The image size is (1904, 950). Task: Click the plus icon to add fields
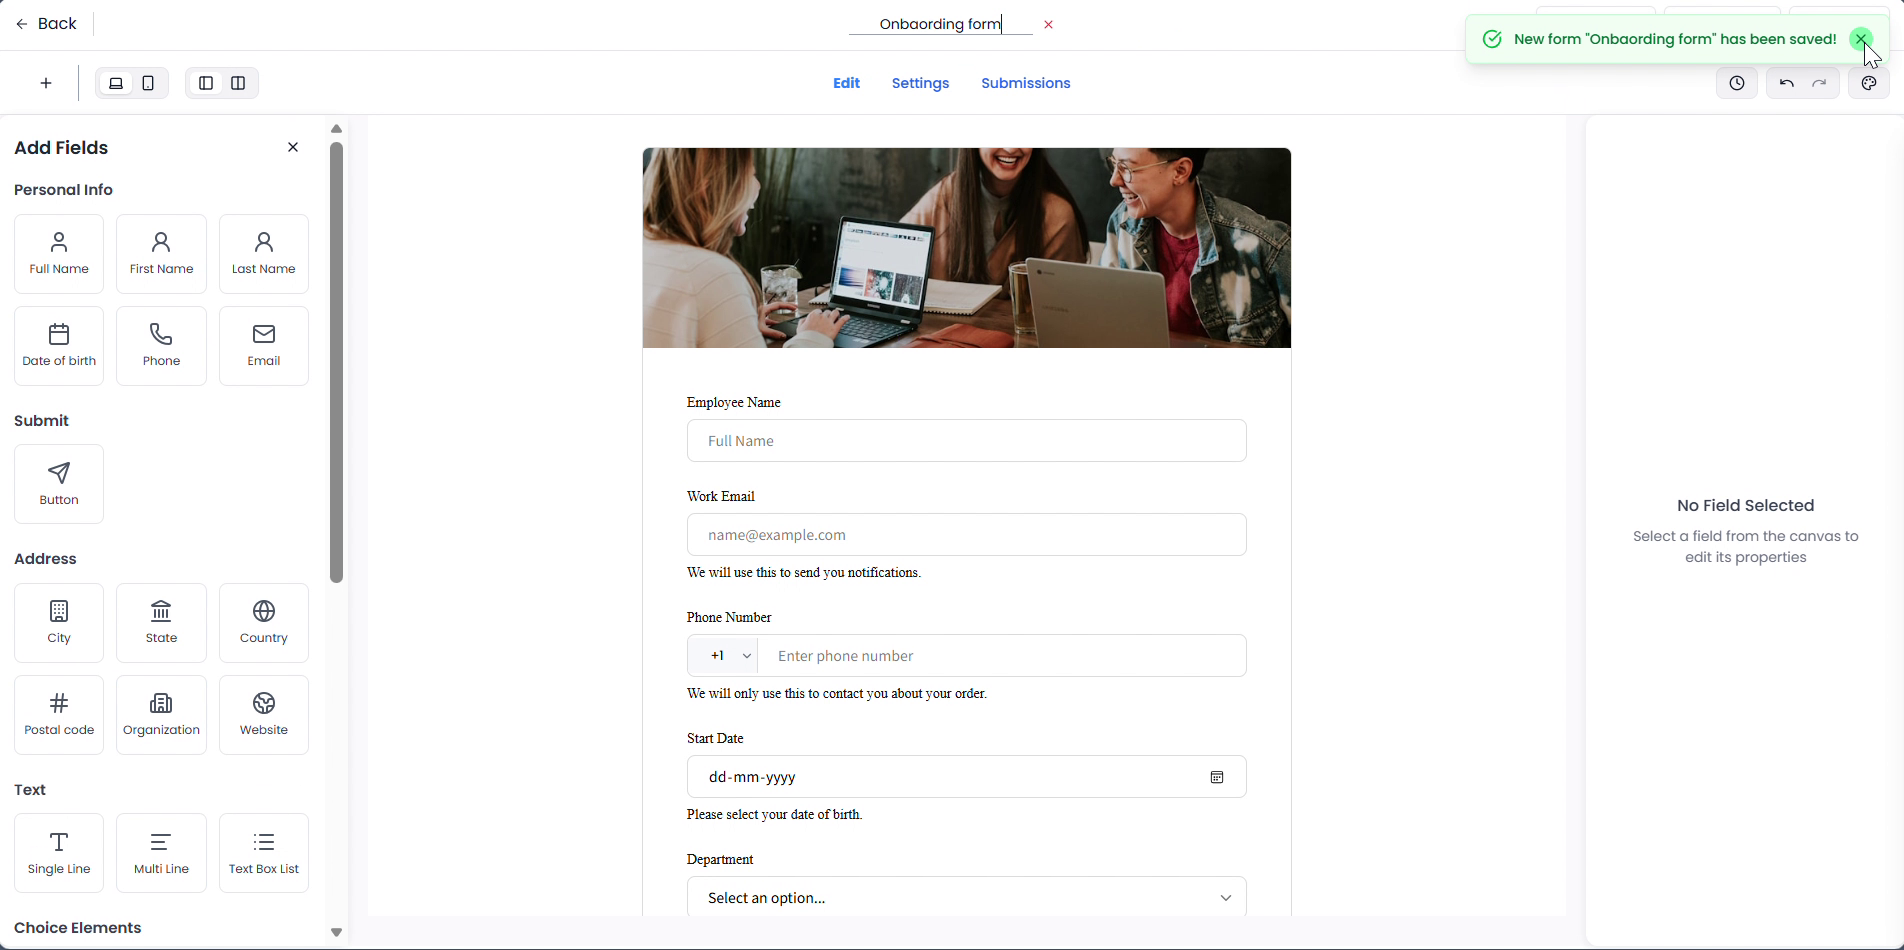[x=46, y=84]
